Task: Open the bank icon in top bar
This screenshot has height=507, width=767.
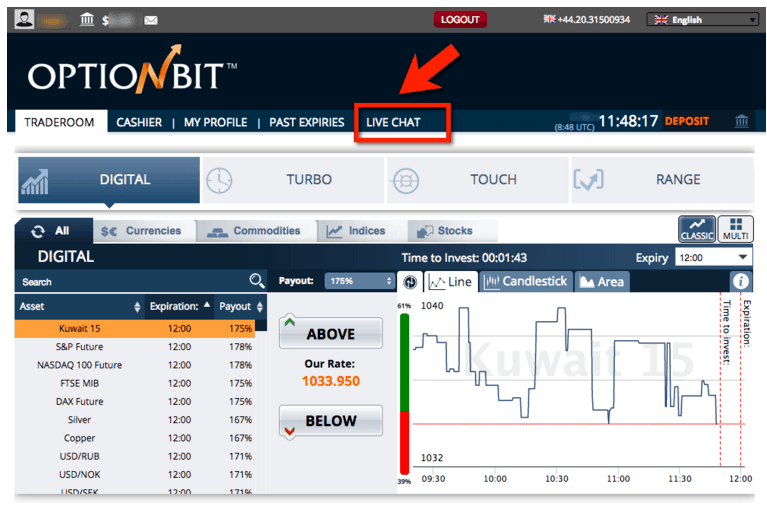Action: tap(87, 20)
